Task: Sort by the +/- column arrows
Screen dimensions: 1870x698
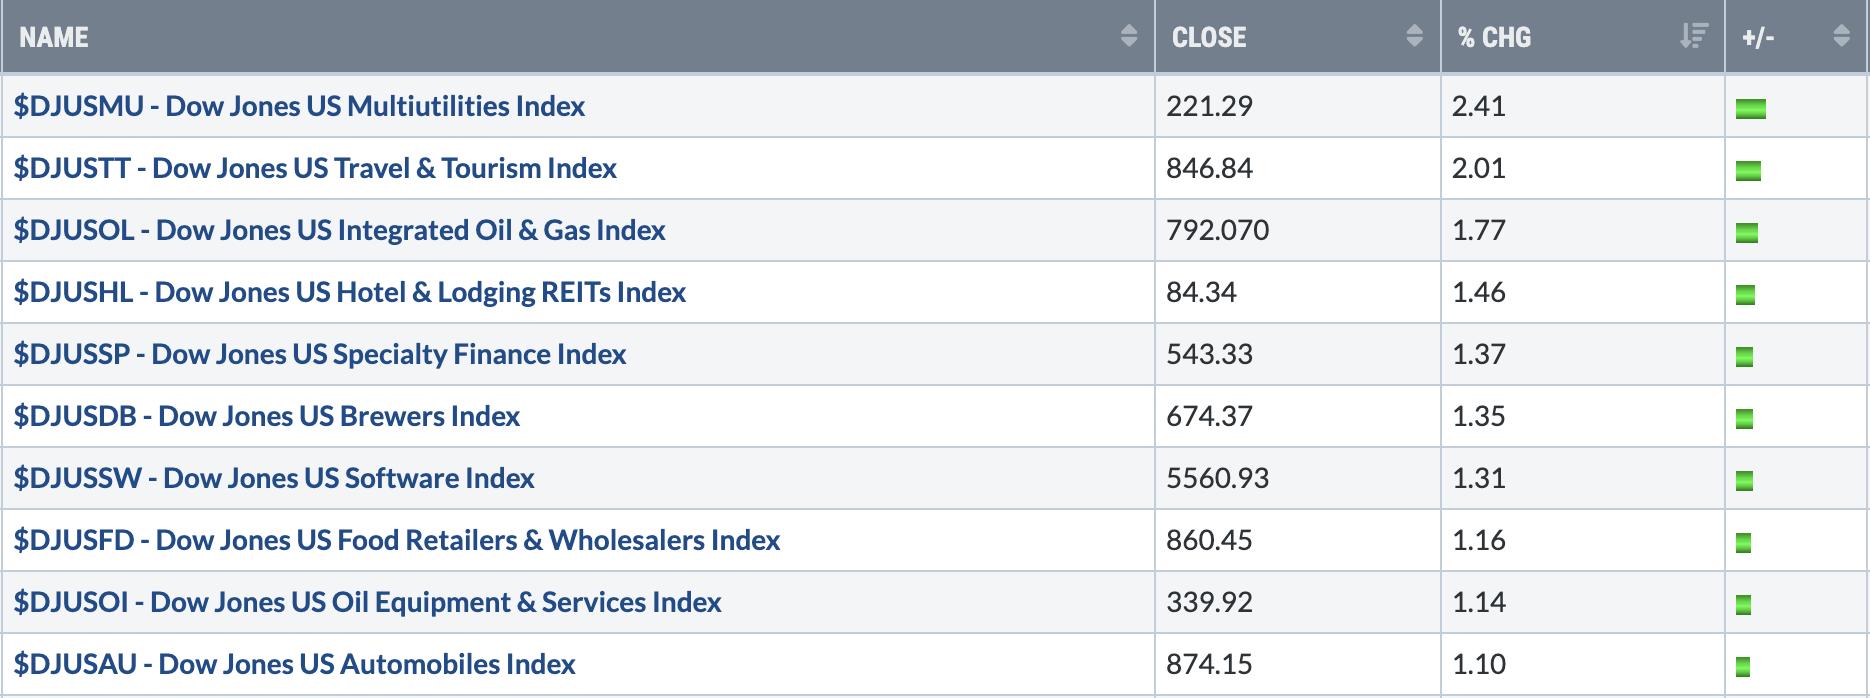Action: pyautogui.click(x=1842, y=37)
